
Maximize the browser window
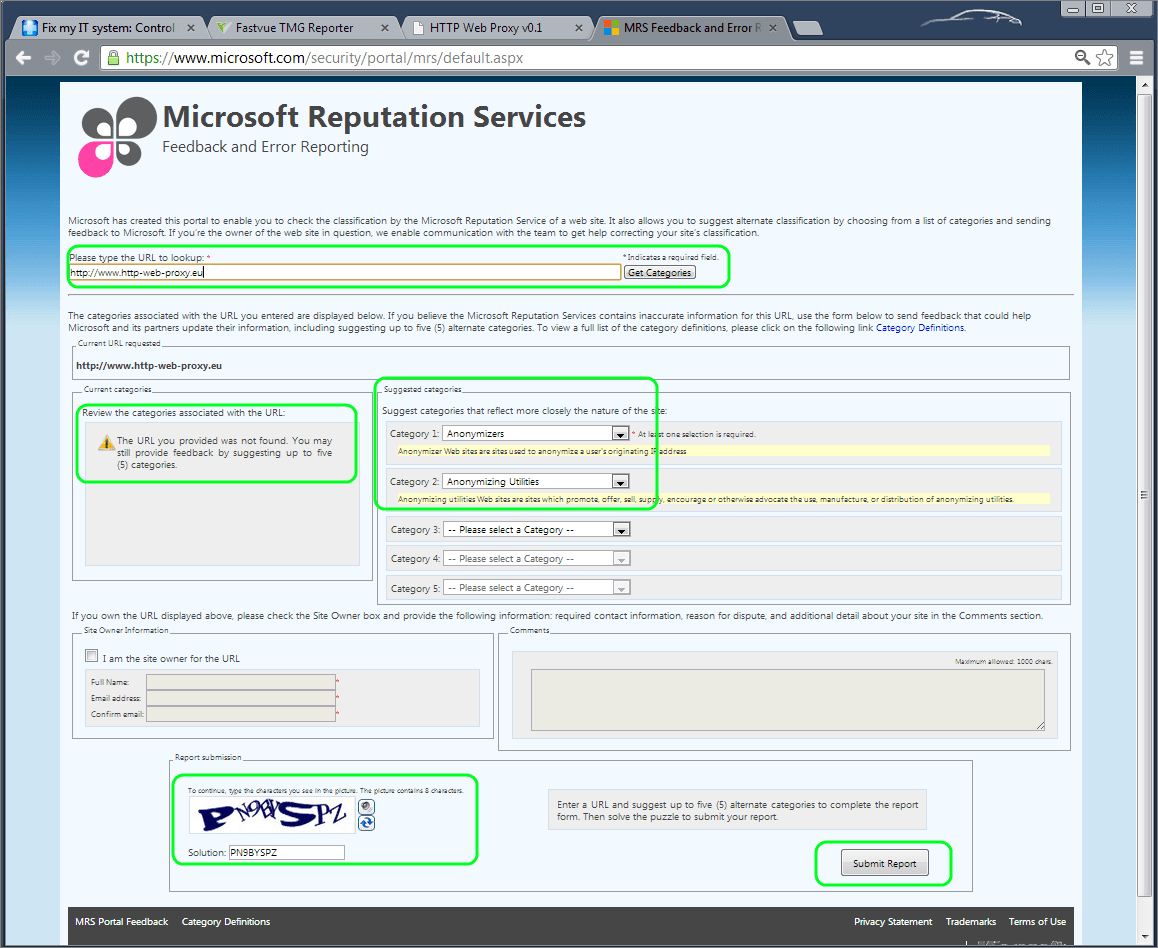[x=1098, y=8]
